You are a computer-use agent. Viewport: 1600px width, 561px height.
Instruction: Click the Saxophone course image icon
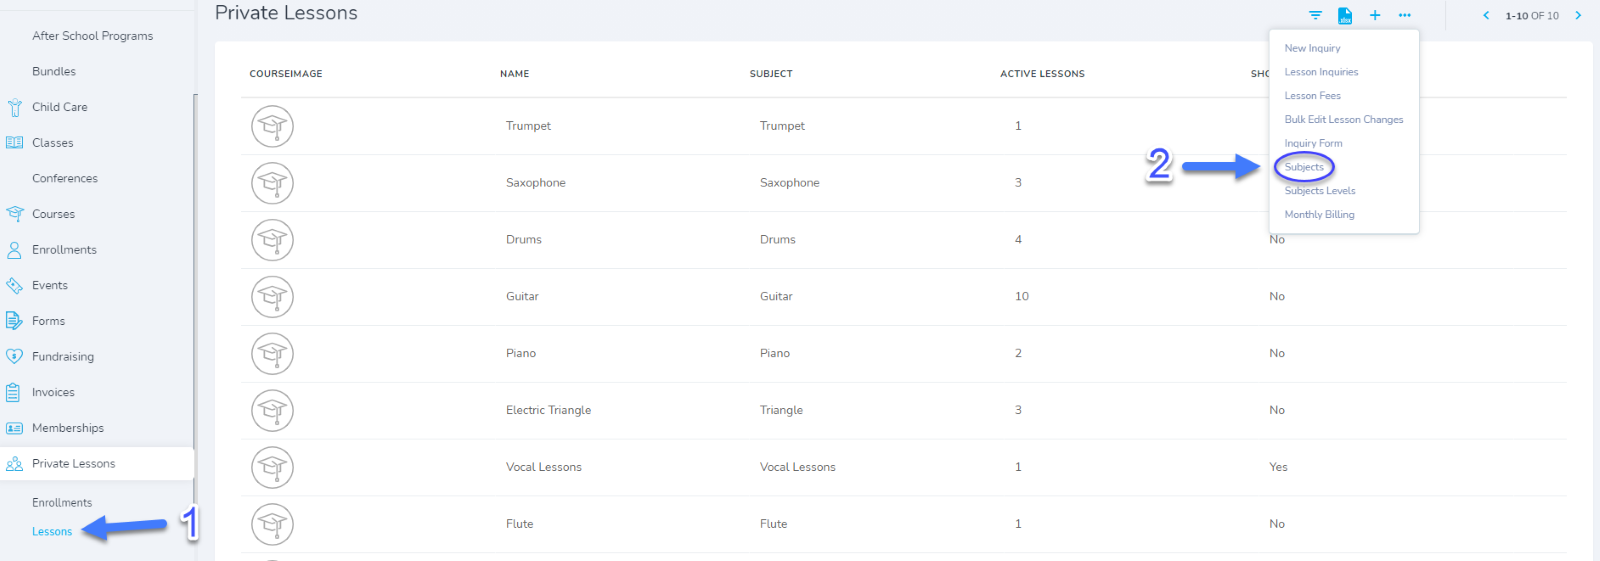tap(272, 183)
